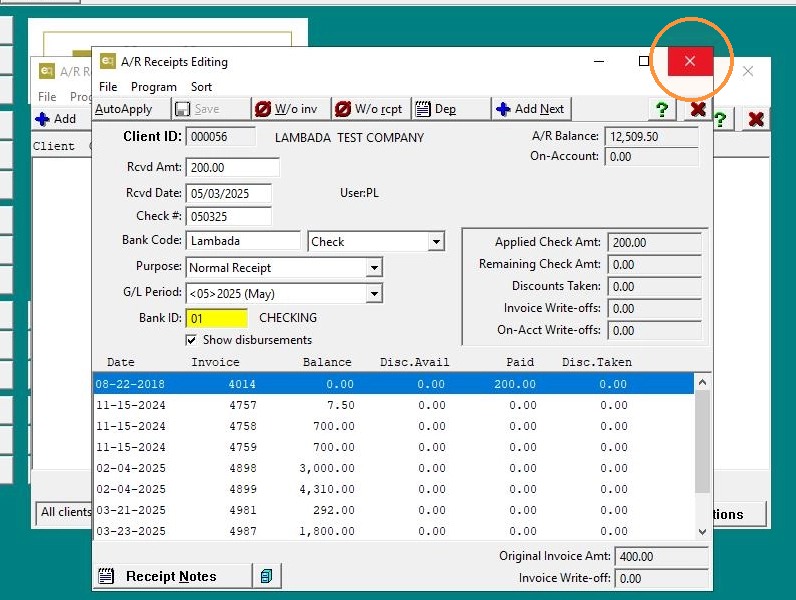Open the Dep deposit notes button
796x600 pixels.
(x=451, y=109)
